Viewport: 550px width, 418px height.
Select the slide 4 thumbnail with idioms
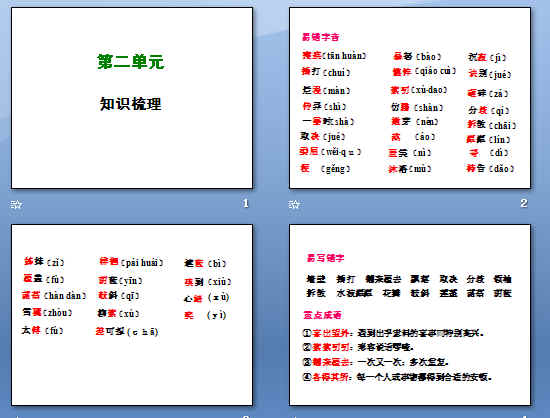[410, 315]
